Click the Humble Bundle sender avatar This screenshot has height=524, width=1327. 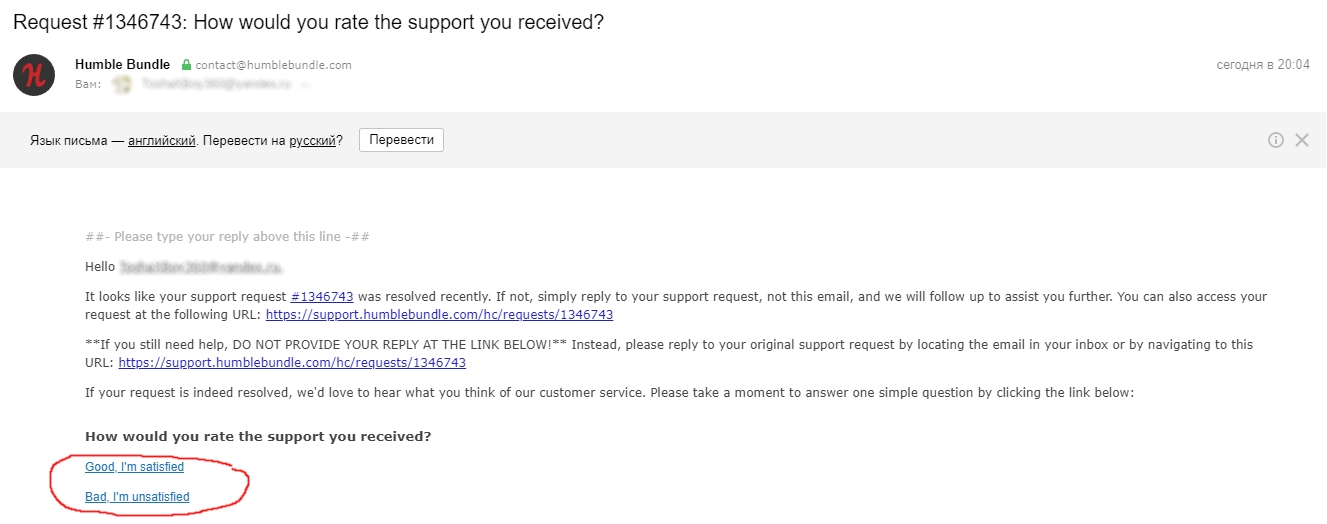(34, 75)
